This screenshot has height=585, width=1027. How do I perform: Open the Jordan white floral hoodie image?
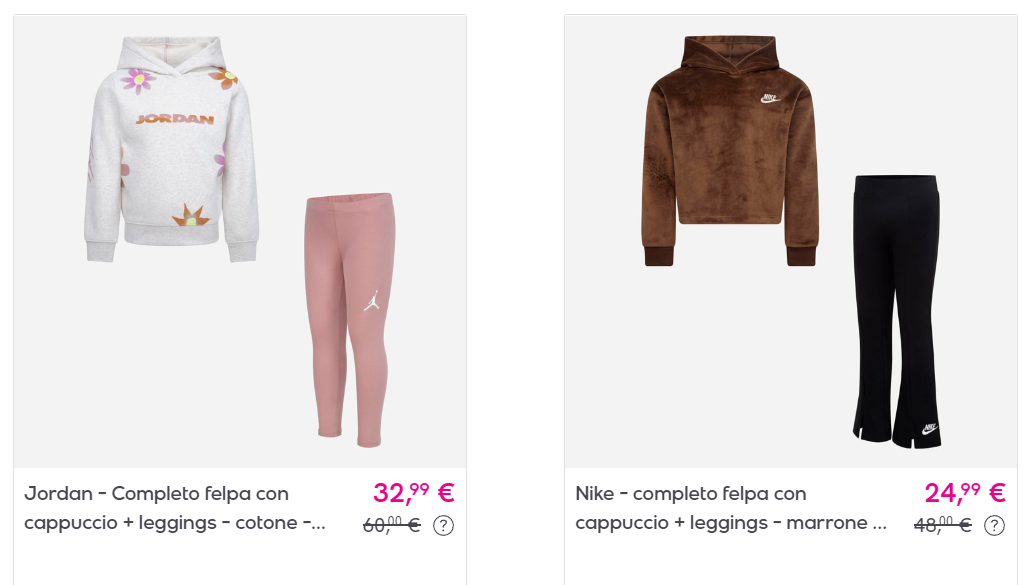pyautogui.click(x=171, y=149)
